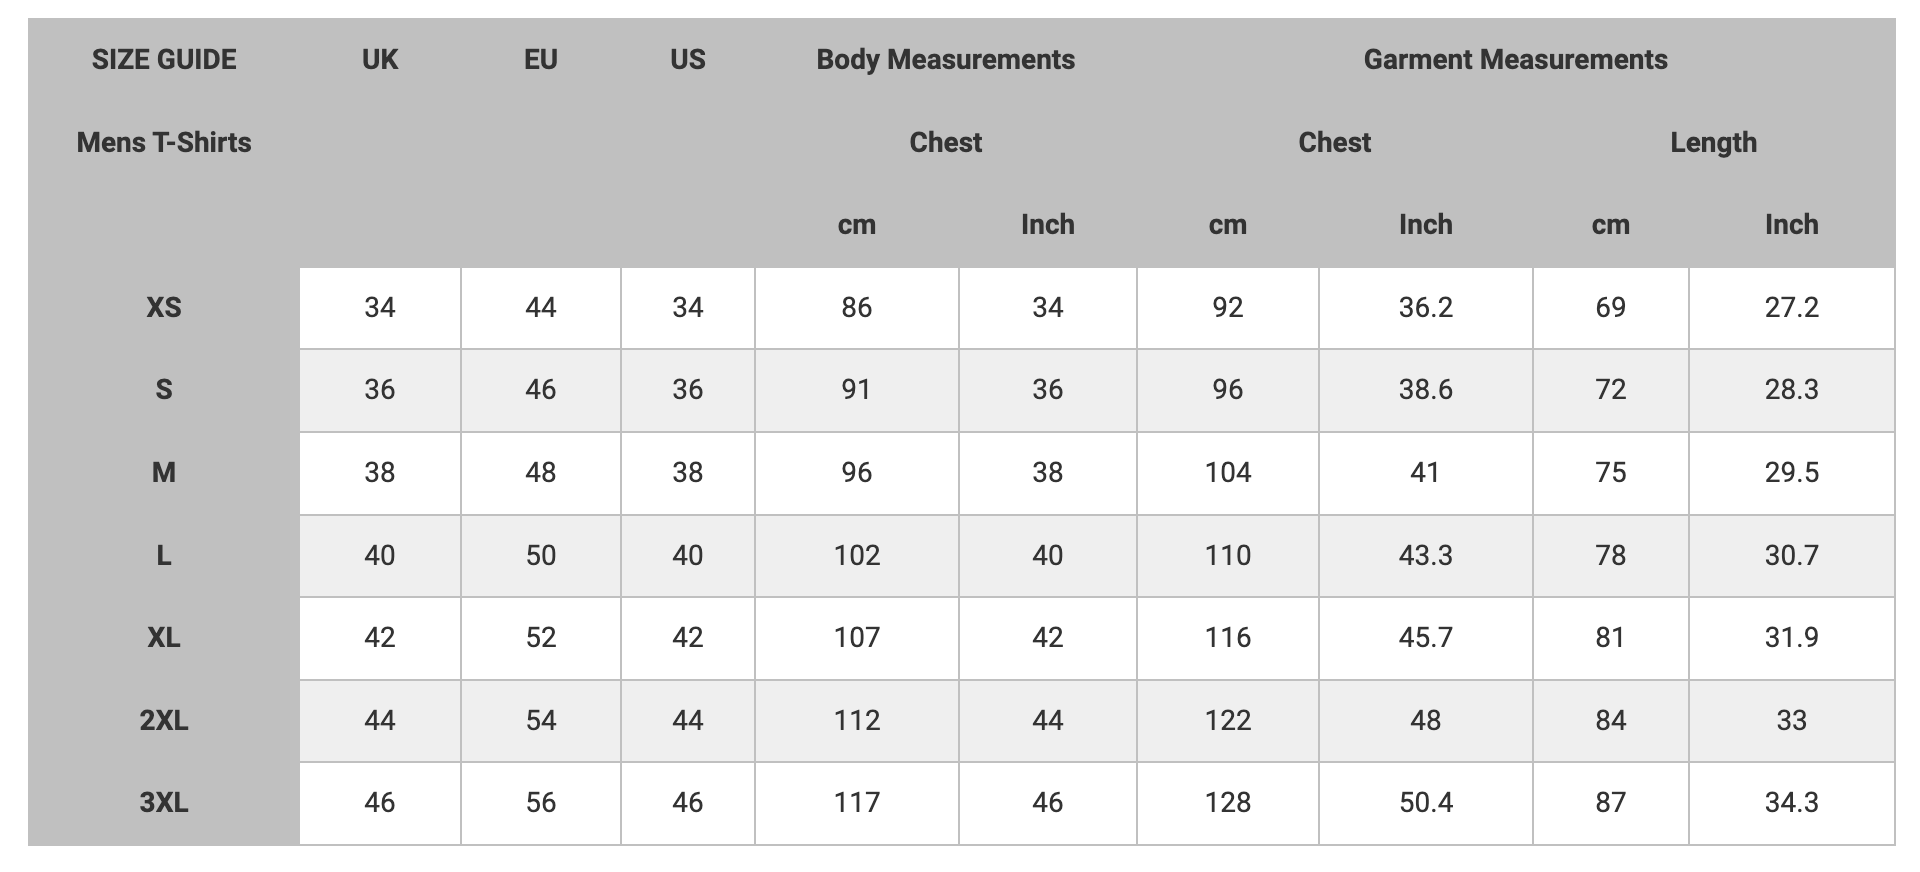Select the Body Measurements heading
This screenshot has height=872, width=1920.
point(945,60)
